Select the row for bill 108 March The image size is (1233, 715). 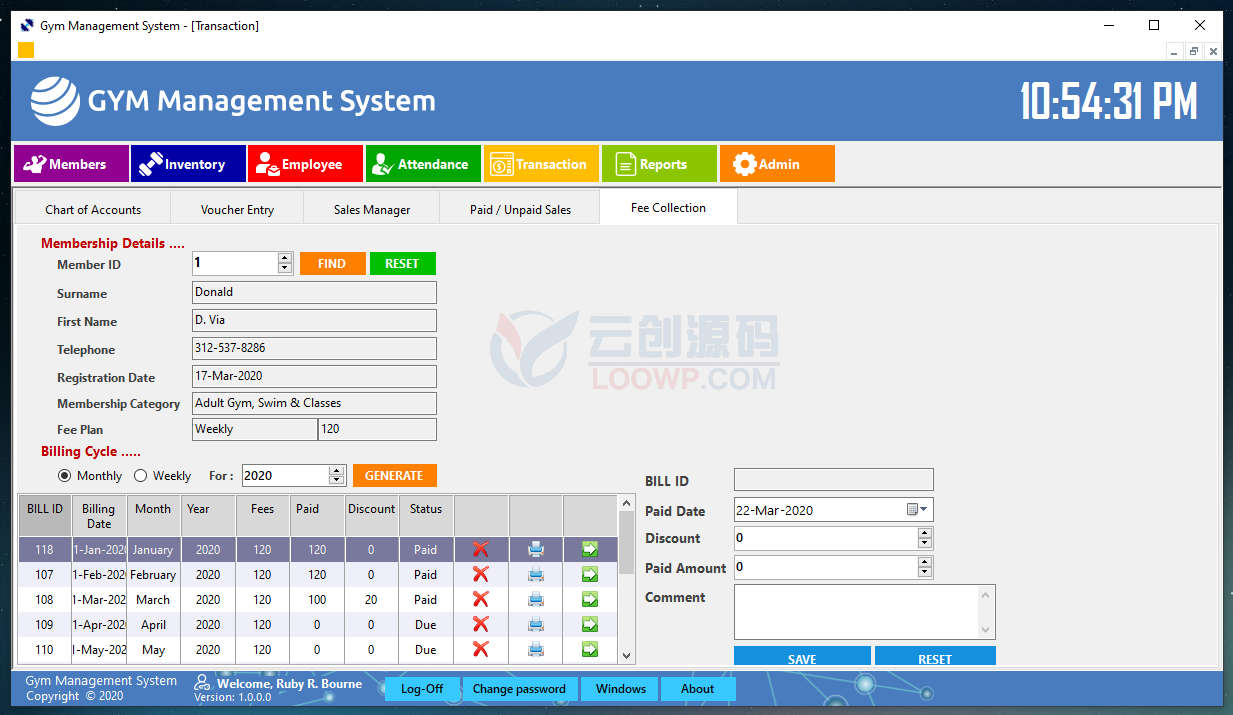pyautogui.click(x=318, y=599)
